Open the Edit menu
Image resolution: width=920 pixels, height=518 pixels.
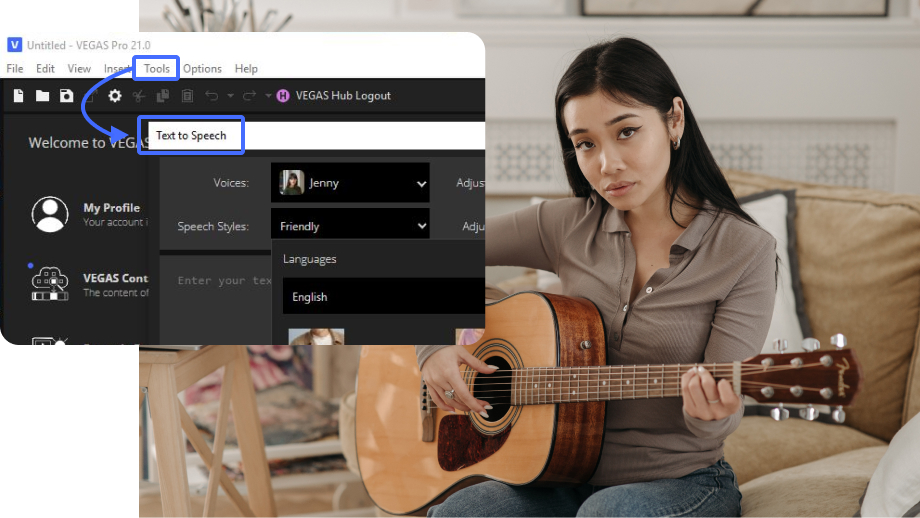[45, 69]
